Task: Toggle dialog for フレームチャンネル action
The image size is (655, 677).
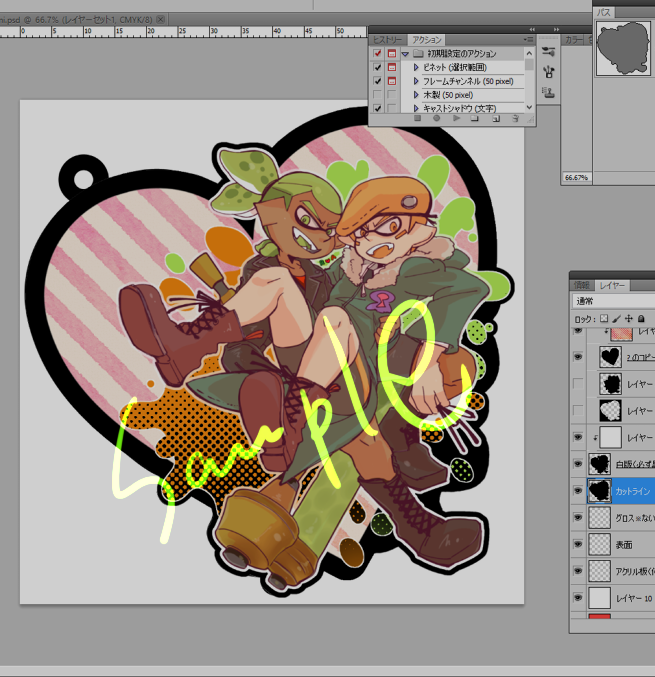Action: coord(392,81)
